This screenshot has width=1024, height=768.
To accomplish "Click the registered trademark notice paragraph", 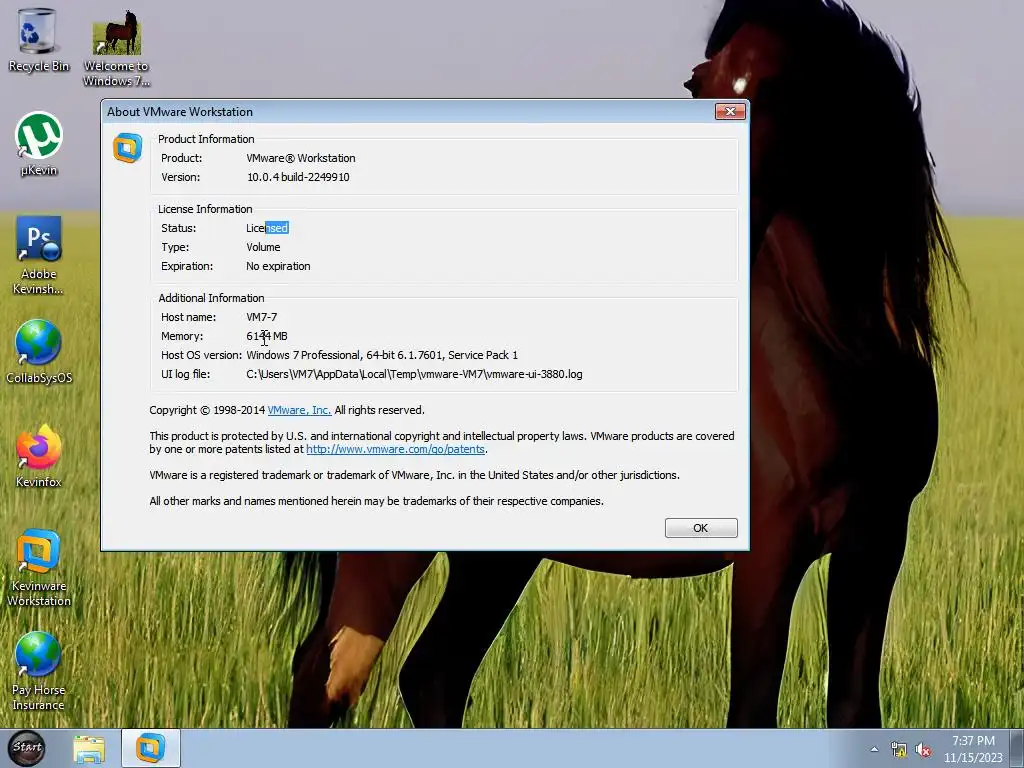I will tap(415, 475).
